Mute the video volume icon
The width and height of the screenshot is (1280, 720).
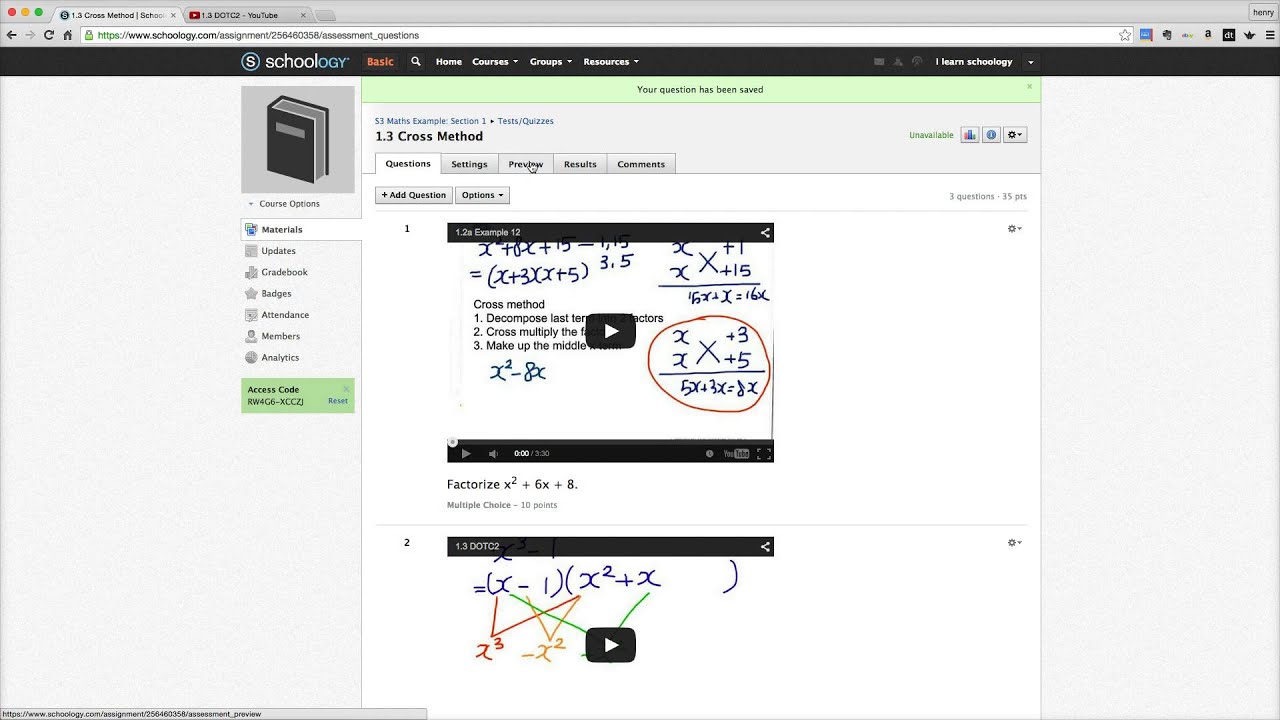(x=493, y=453)
